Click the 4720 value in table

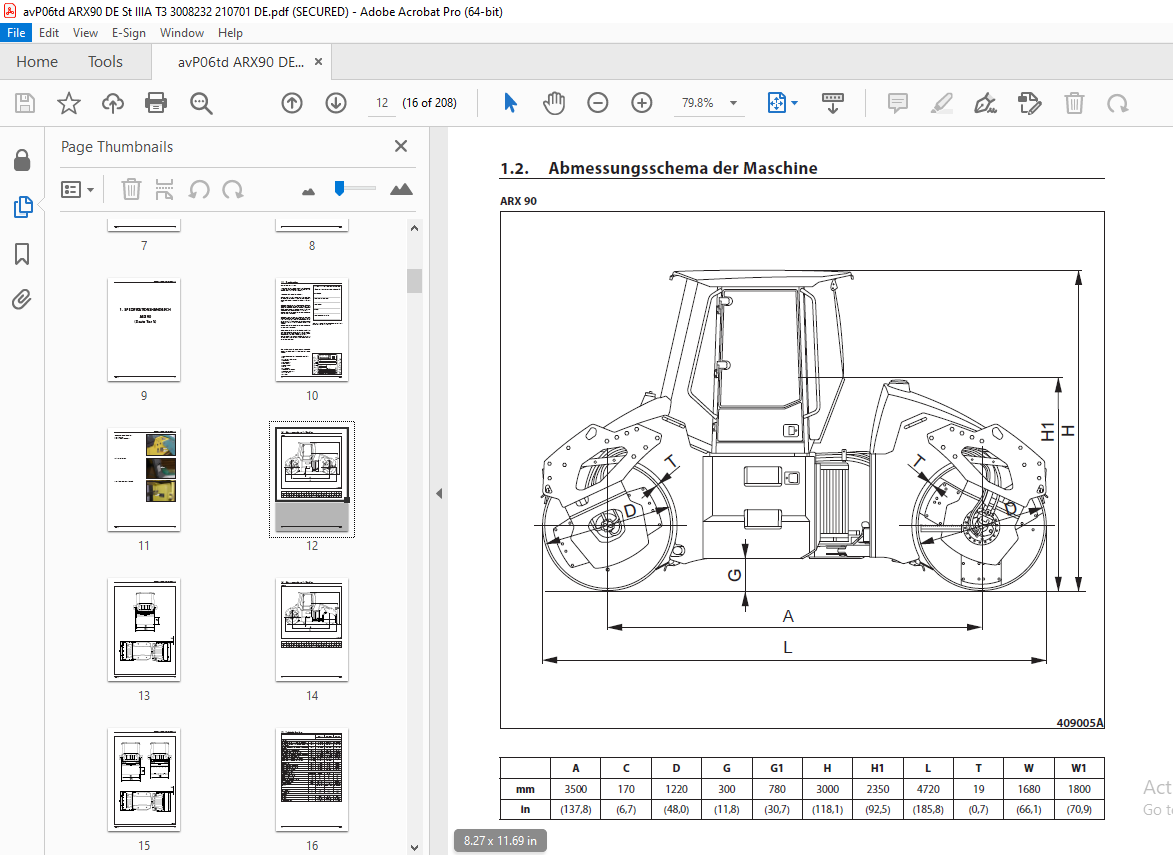pyautogui.click(x=928, y=788)
